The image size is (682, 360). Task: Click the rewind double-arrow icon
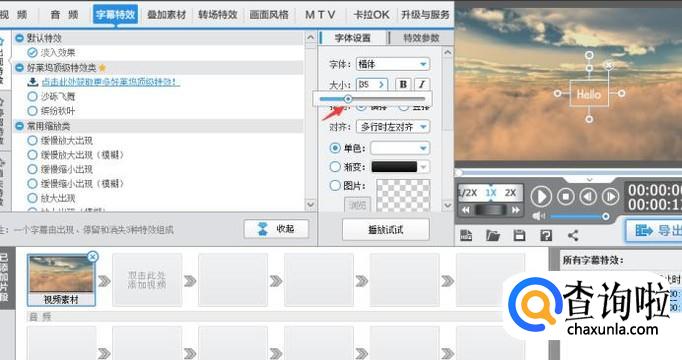466,210
